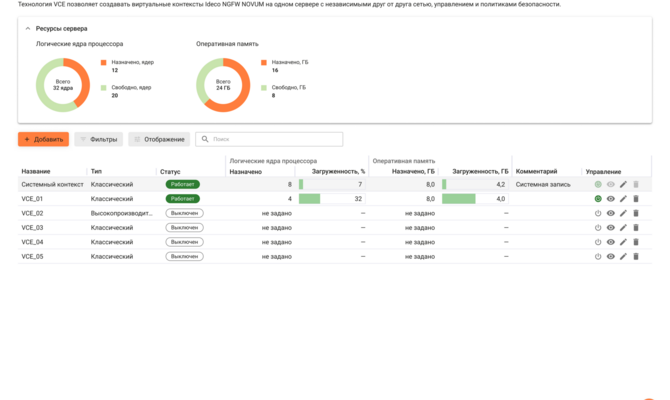Delete the VCE_01 context with trash icon
This screenshot has width=670, height=400.
(636, 199)
